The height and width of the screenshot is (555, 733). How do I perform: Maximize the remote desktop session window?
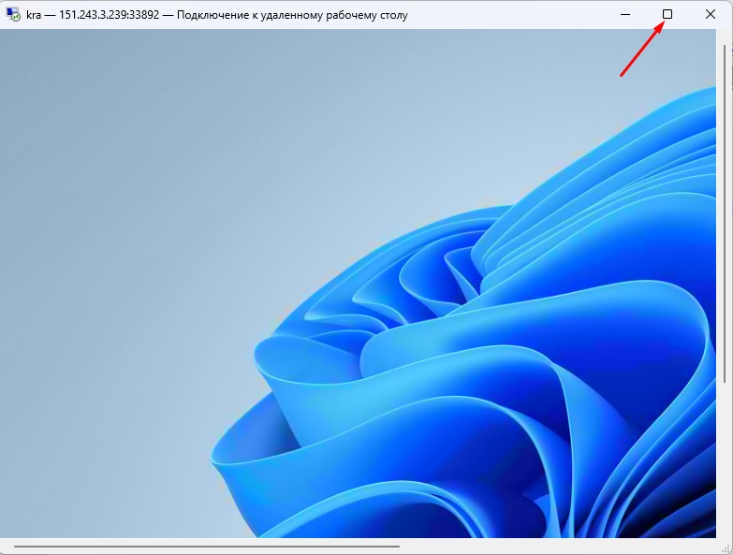668,14
